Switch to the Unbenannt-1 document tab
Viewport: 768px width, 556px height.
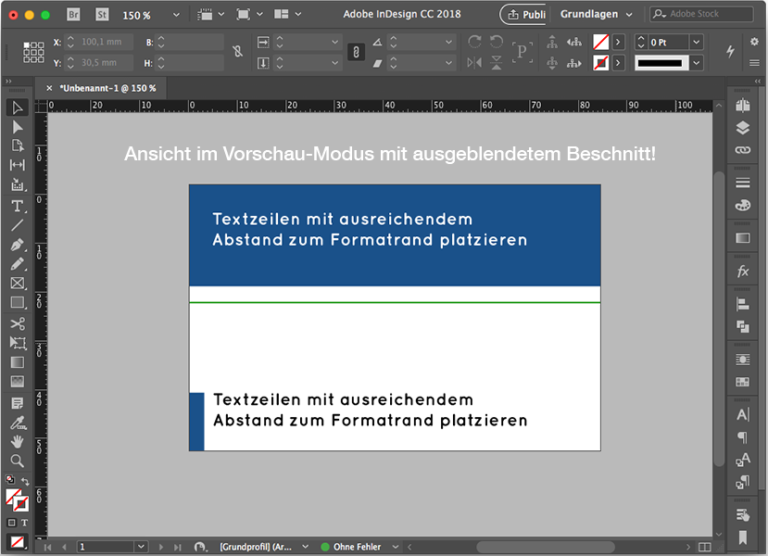107,88
